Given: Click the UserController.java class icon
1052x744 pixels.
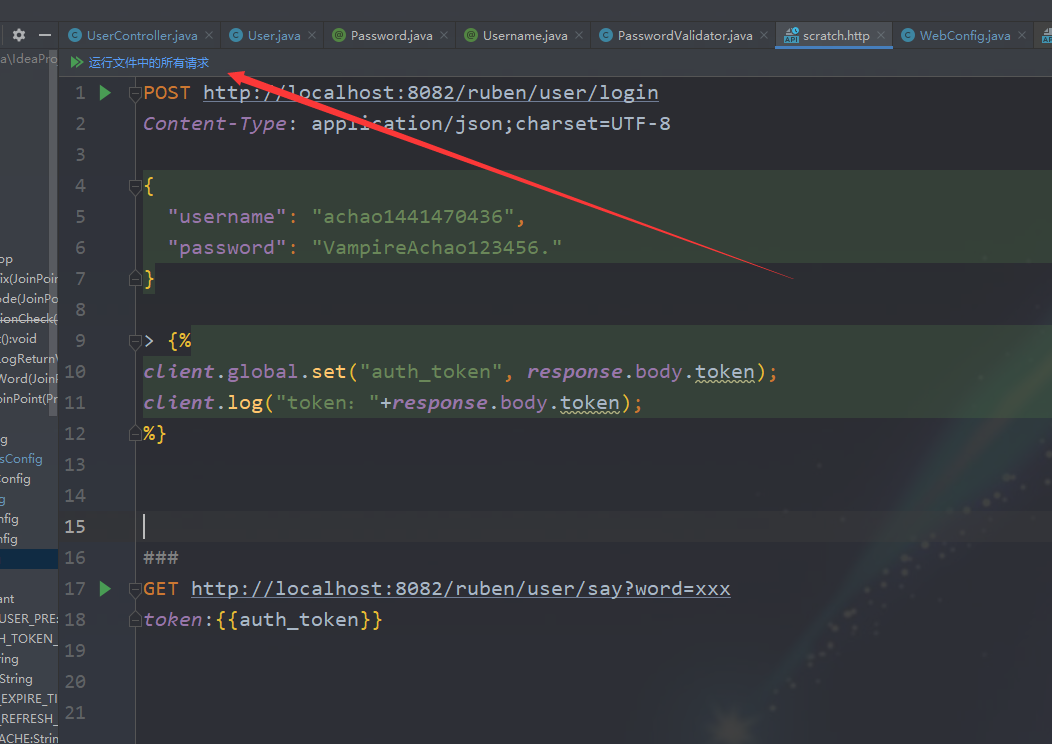Looking at the screenshot, I should [x=75, y=36].
